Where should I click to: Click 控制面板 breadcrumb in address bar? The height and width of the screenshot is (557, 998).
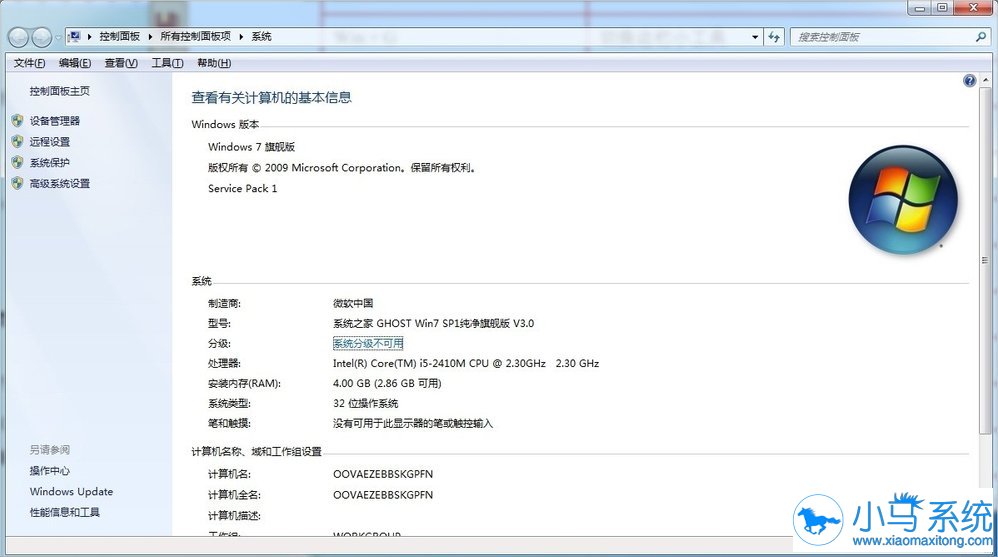[x=120, y=37]
